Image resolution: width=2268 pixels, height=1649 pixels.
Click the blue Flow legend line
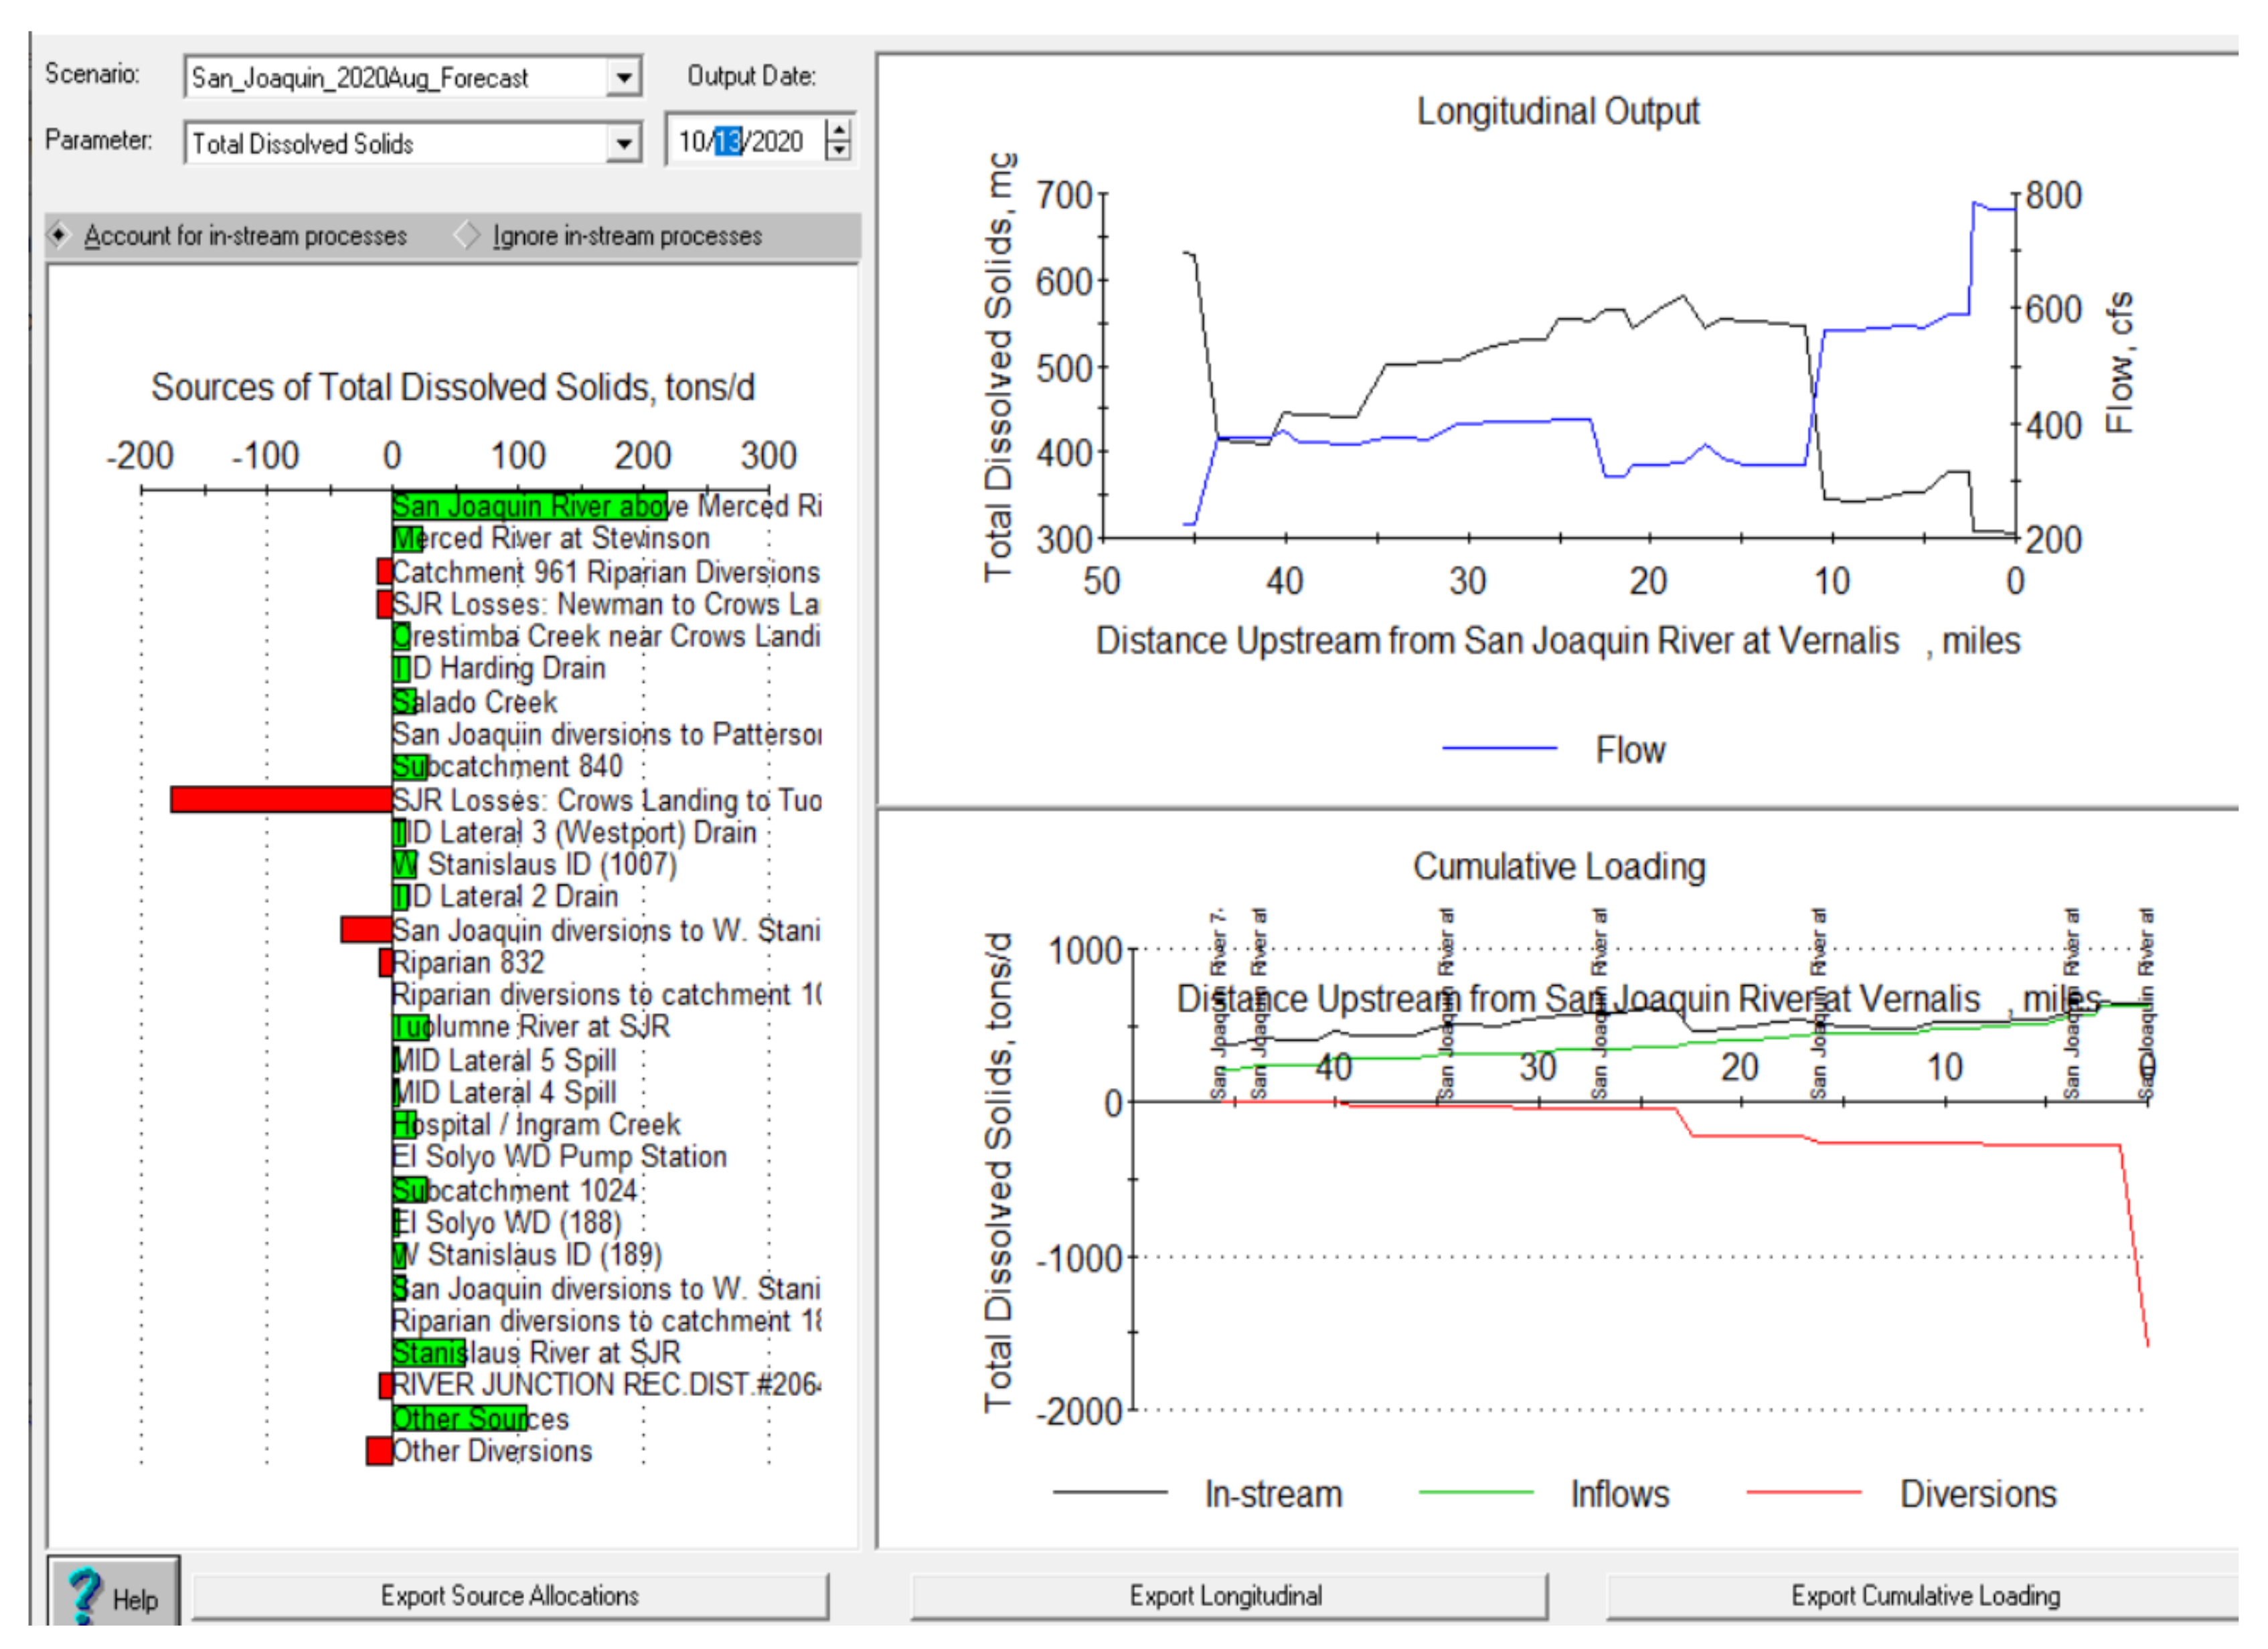pyautogui.click(x=1500, y=748)
